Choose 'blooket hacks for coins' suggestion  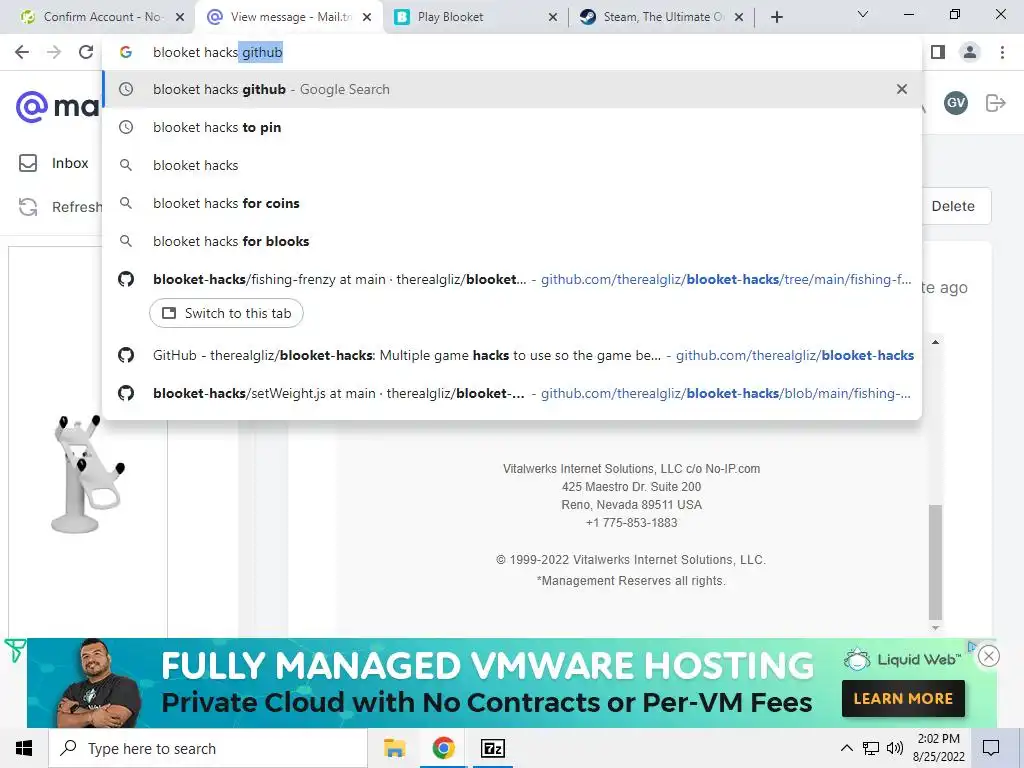(x=512, y=203)
